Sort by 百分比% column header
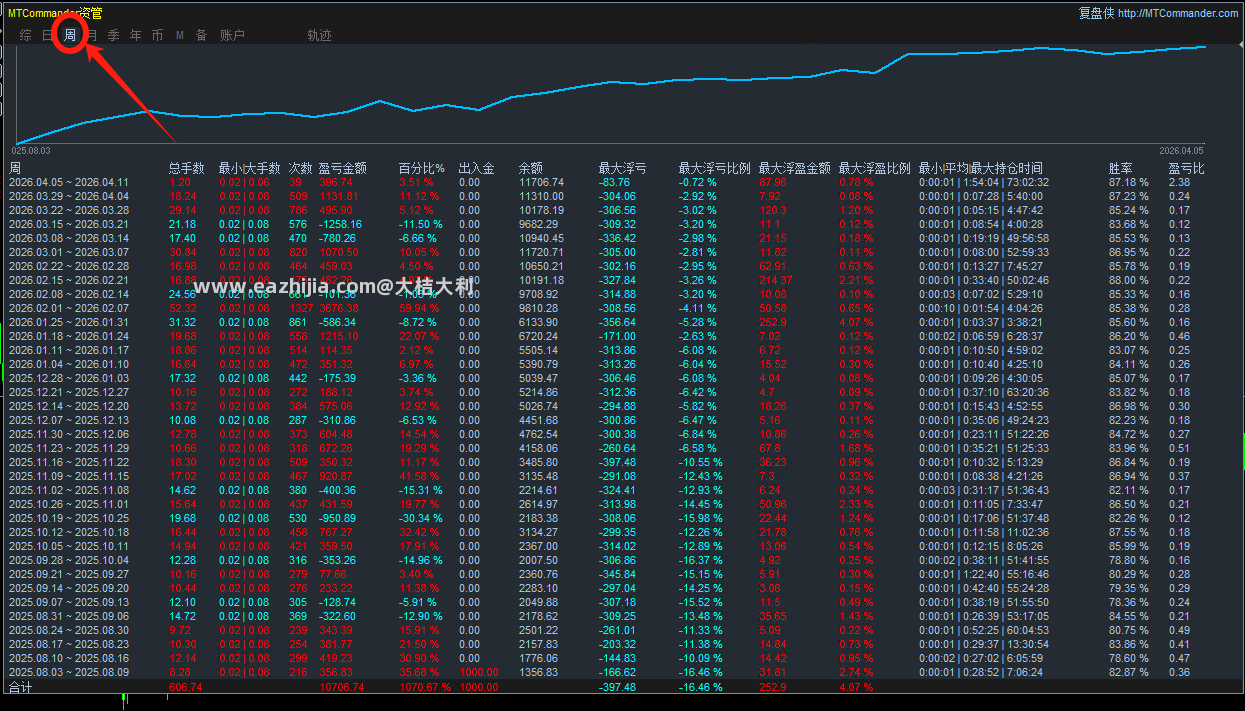Viewport: 1245px width, 711px height. coord(422,168)
